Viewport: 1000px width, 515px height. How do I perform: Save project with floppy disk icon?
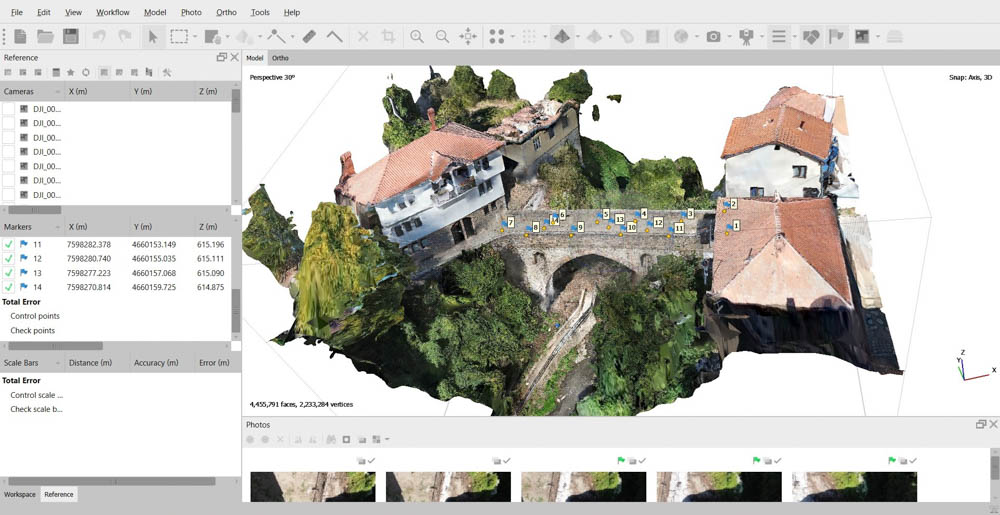click(71, 36)
